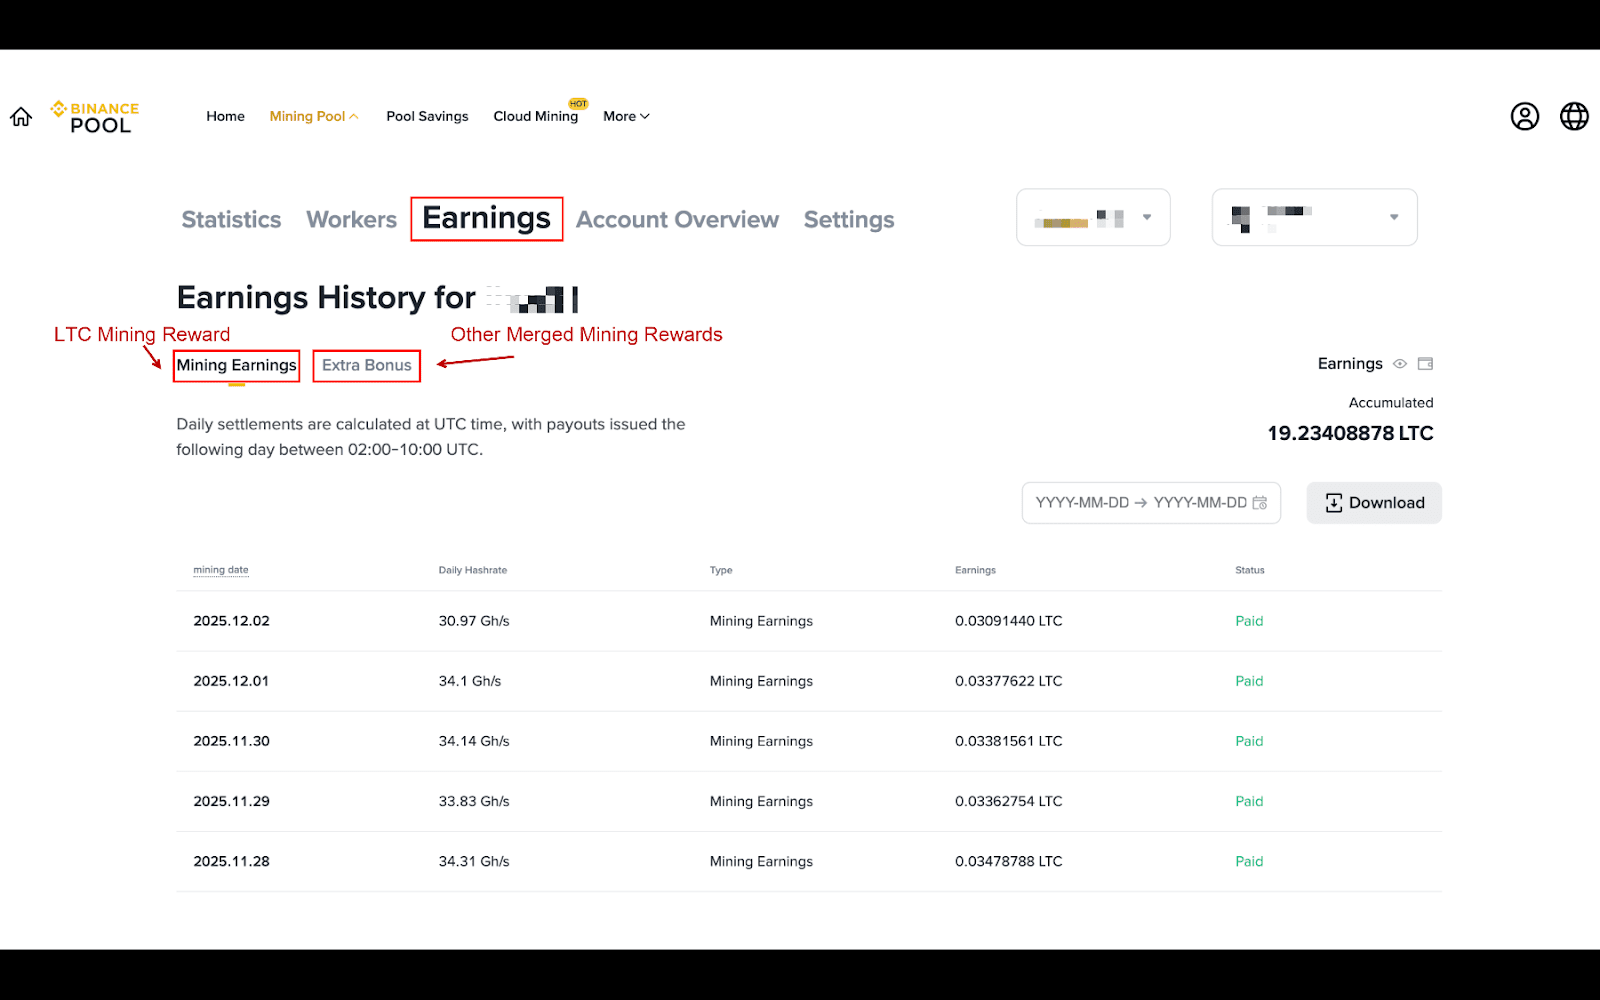
Task: Click Paid status for 2025.12.02
Action: [x=1249, y=621]
